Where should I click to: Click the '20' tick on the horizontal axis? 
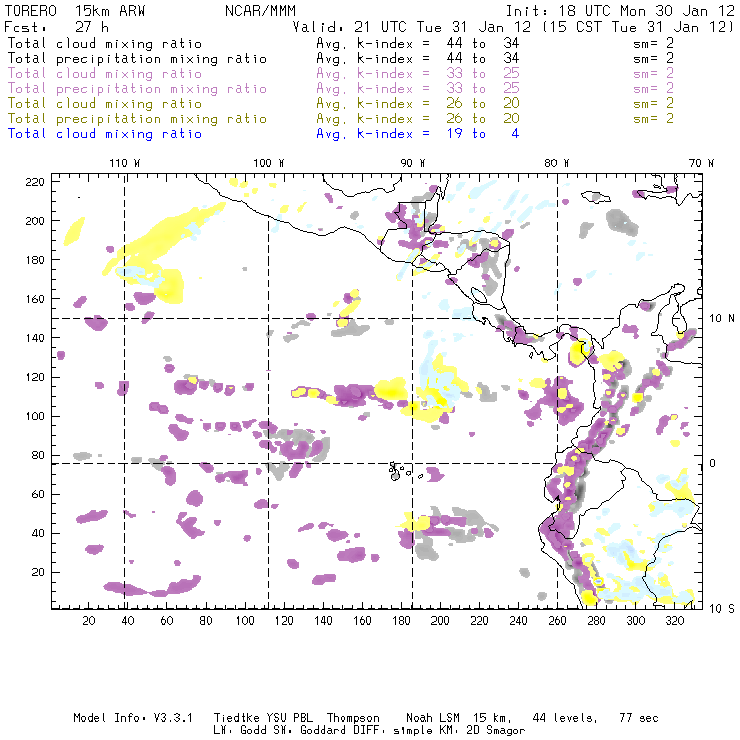89,621
